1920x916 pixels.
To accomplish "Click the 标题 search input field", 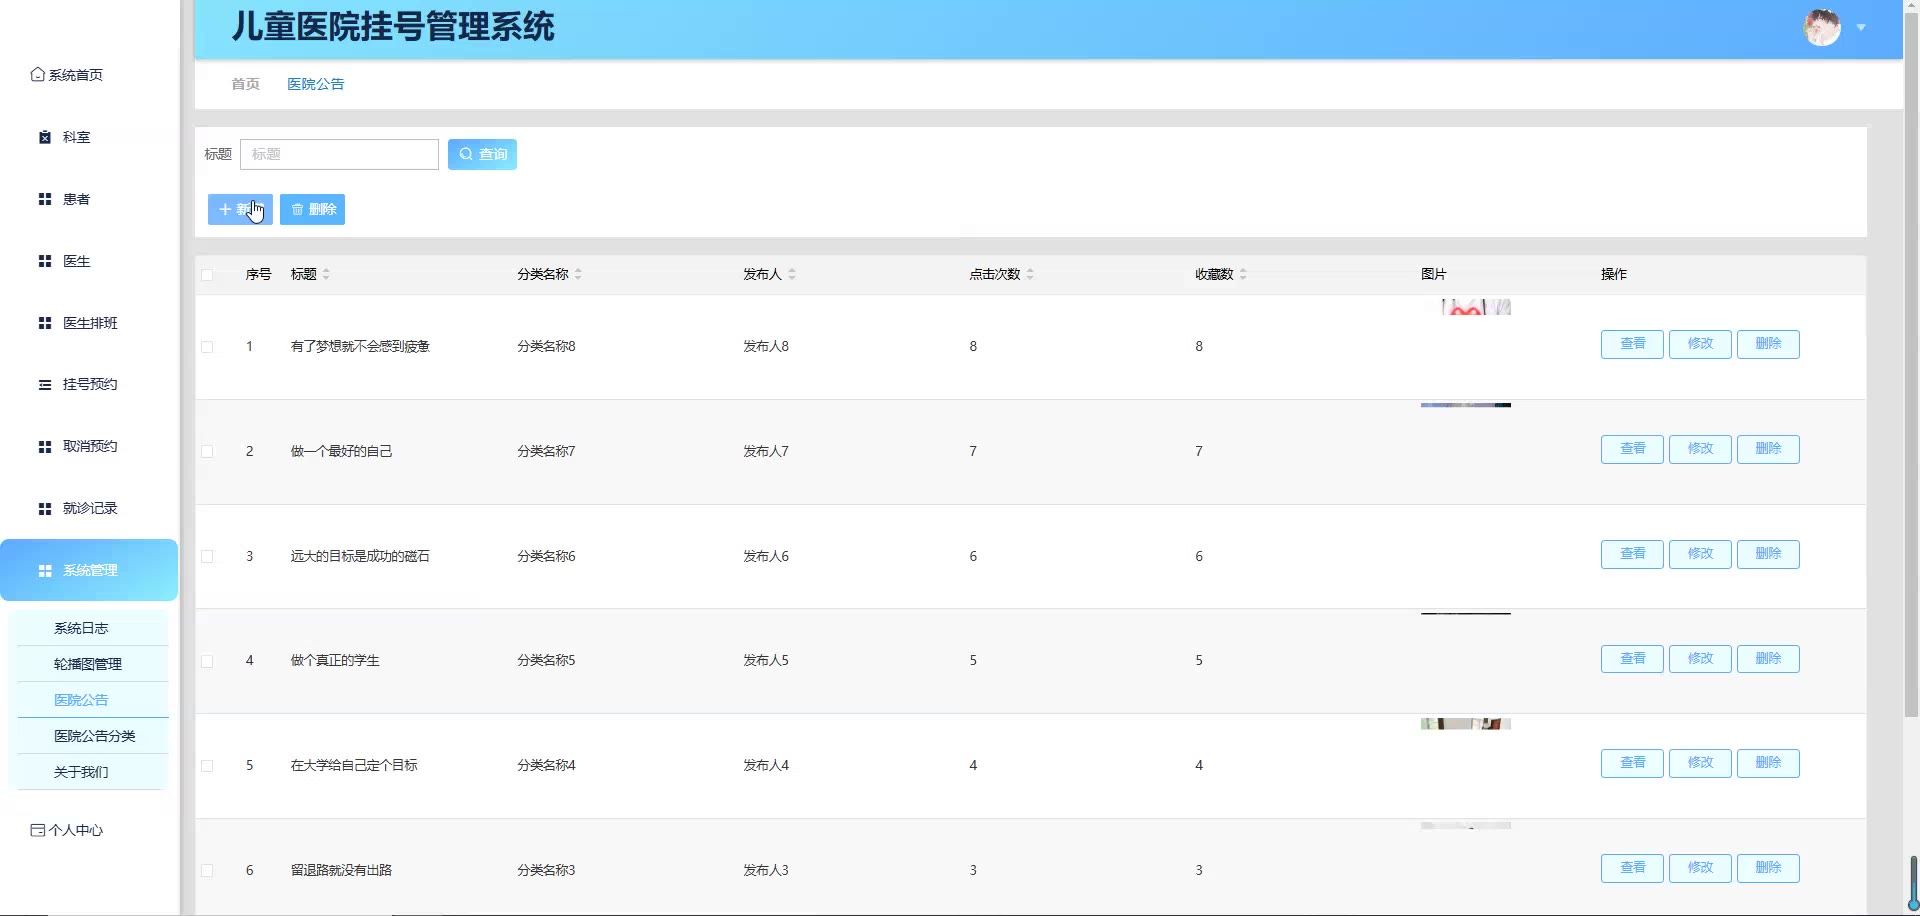I will point(339,154).
